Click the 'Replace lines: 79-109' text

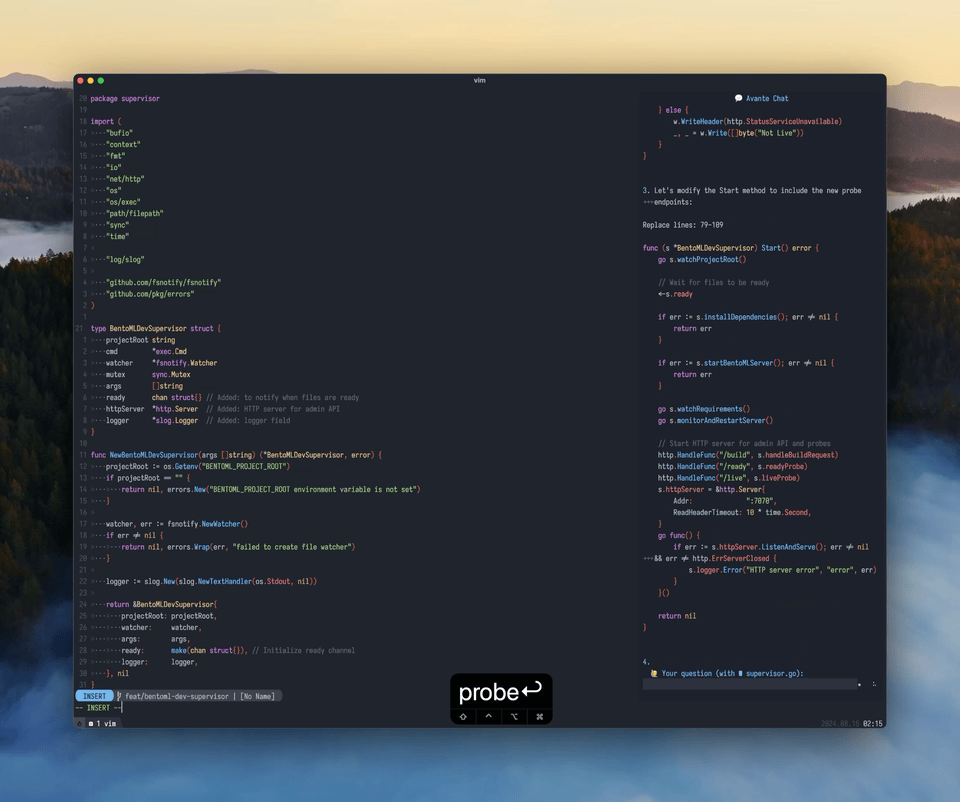[x=682, y=225]
